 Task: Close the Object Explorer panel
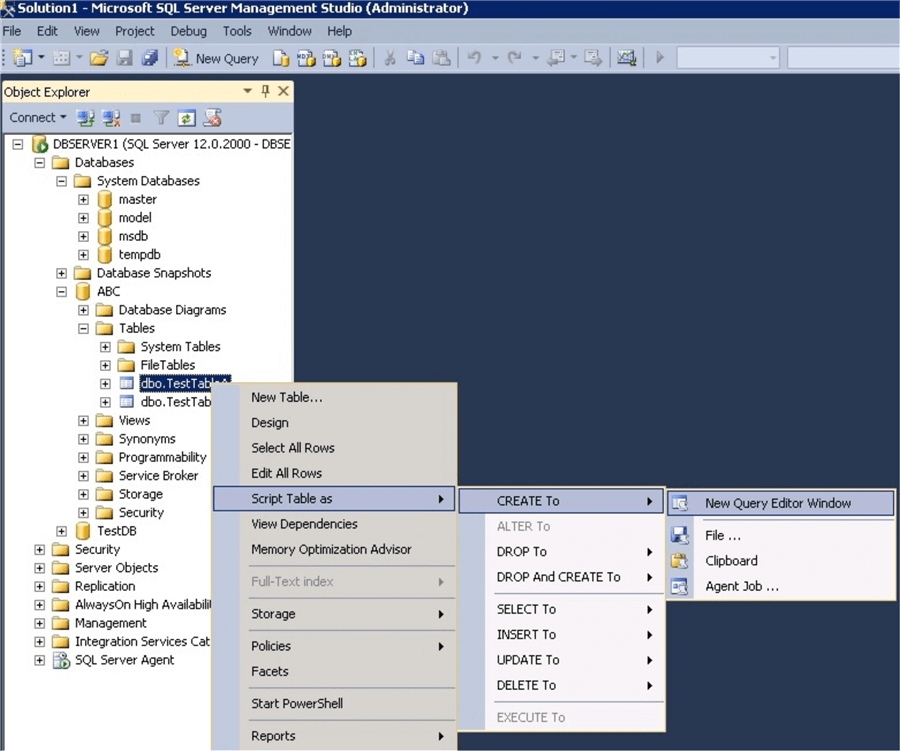(x=283, y=91)
